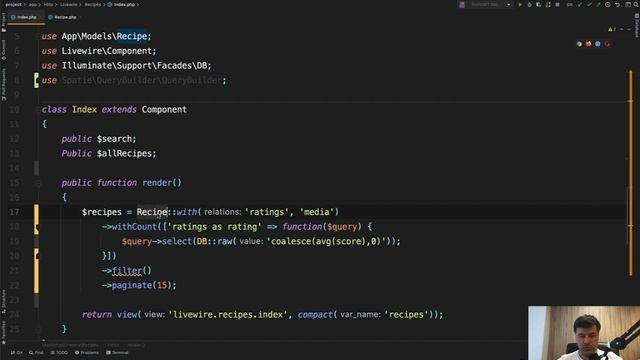Open in Firefox browser icon
Viewport: 640px width, 360px height.
pos(589,44)
